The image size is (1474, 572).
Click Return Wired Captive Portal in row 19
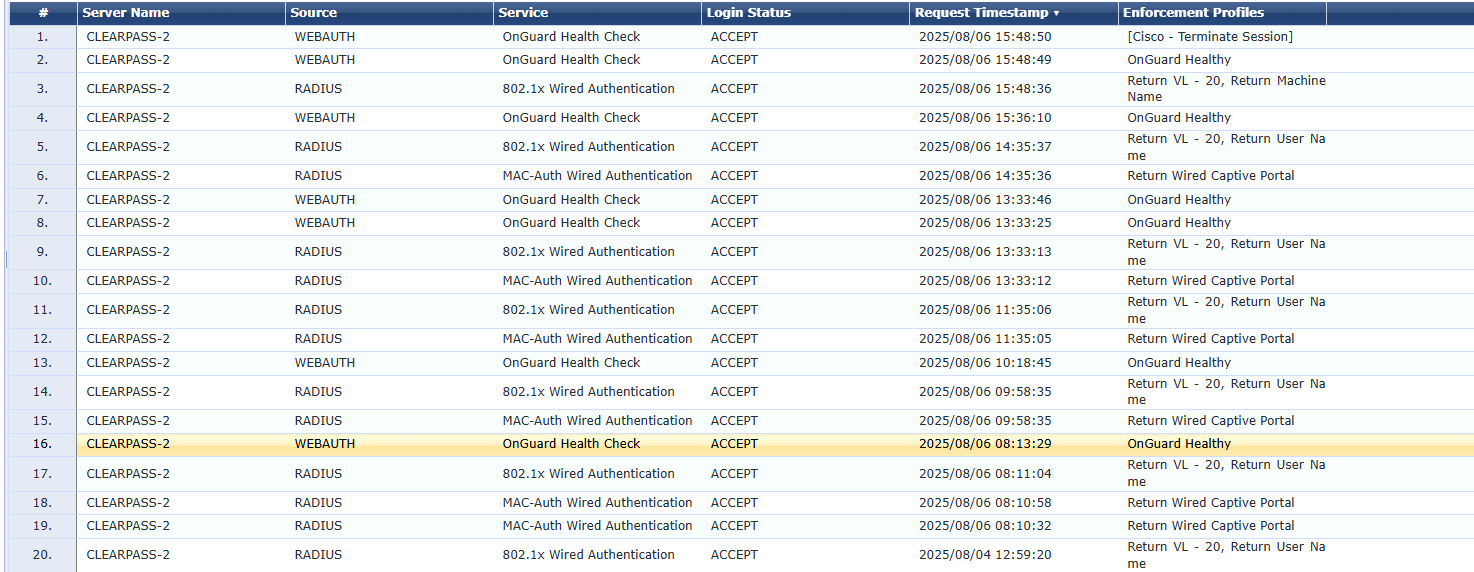pos(1211,526)
